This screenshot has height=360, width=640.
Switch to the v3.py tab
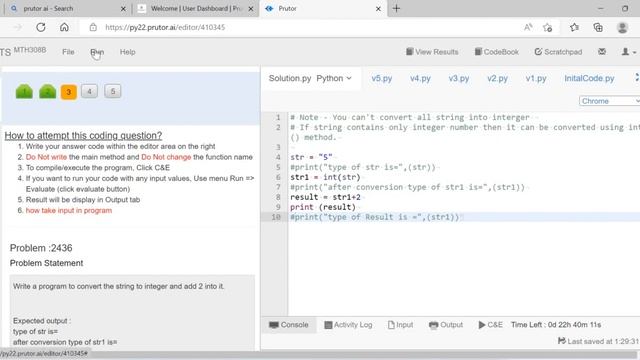(x=459, y=78)
